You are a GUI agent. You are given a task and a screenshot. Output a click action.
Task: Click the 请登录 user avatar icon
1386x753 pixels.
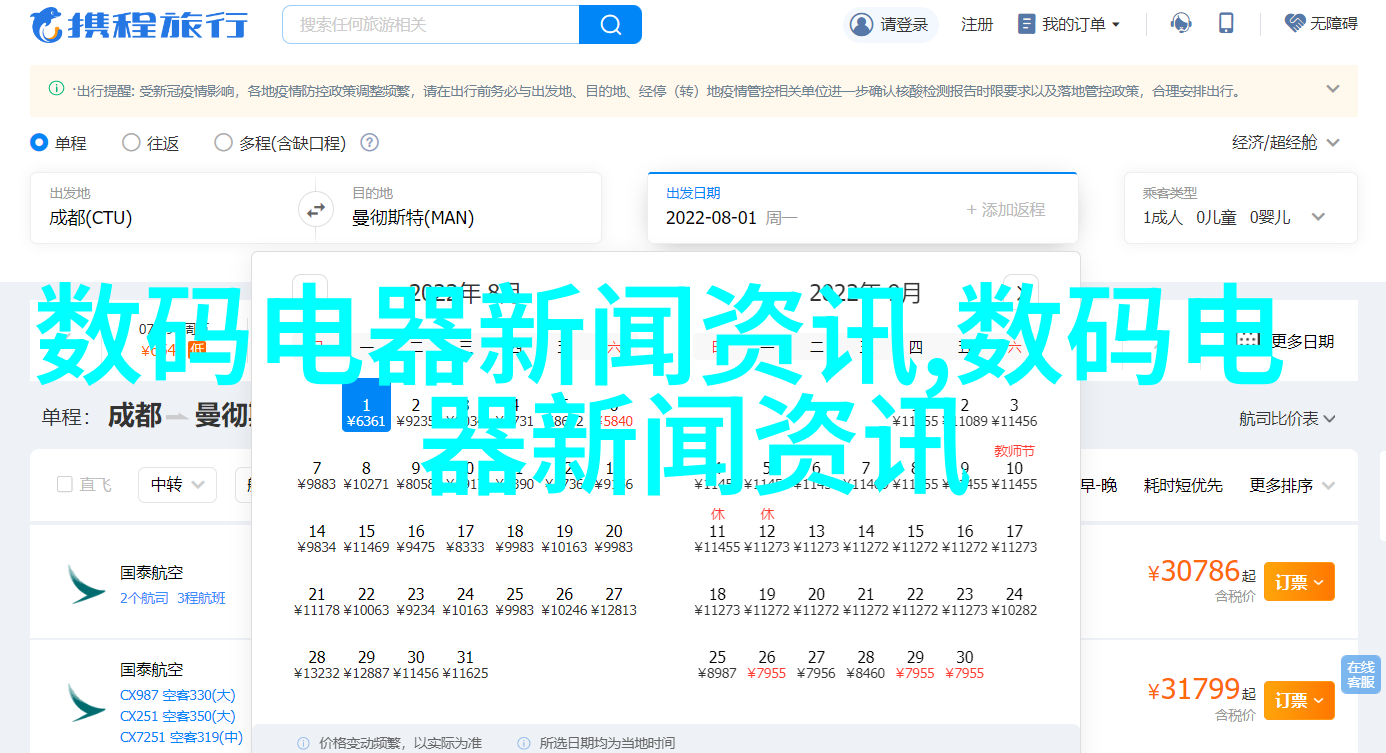pyautogui.click(x=860, y=24)
